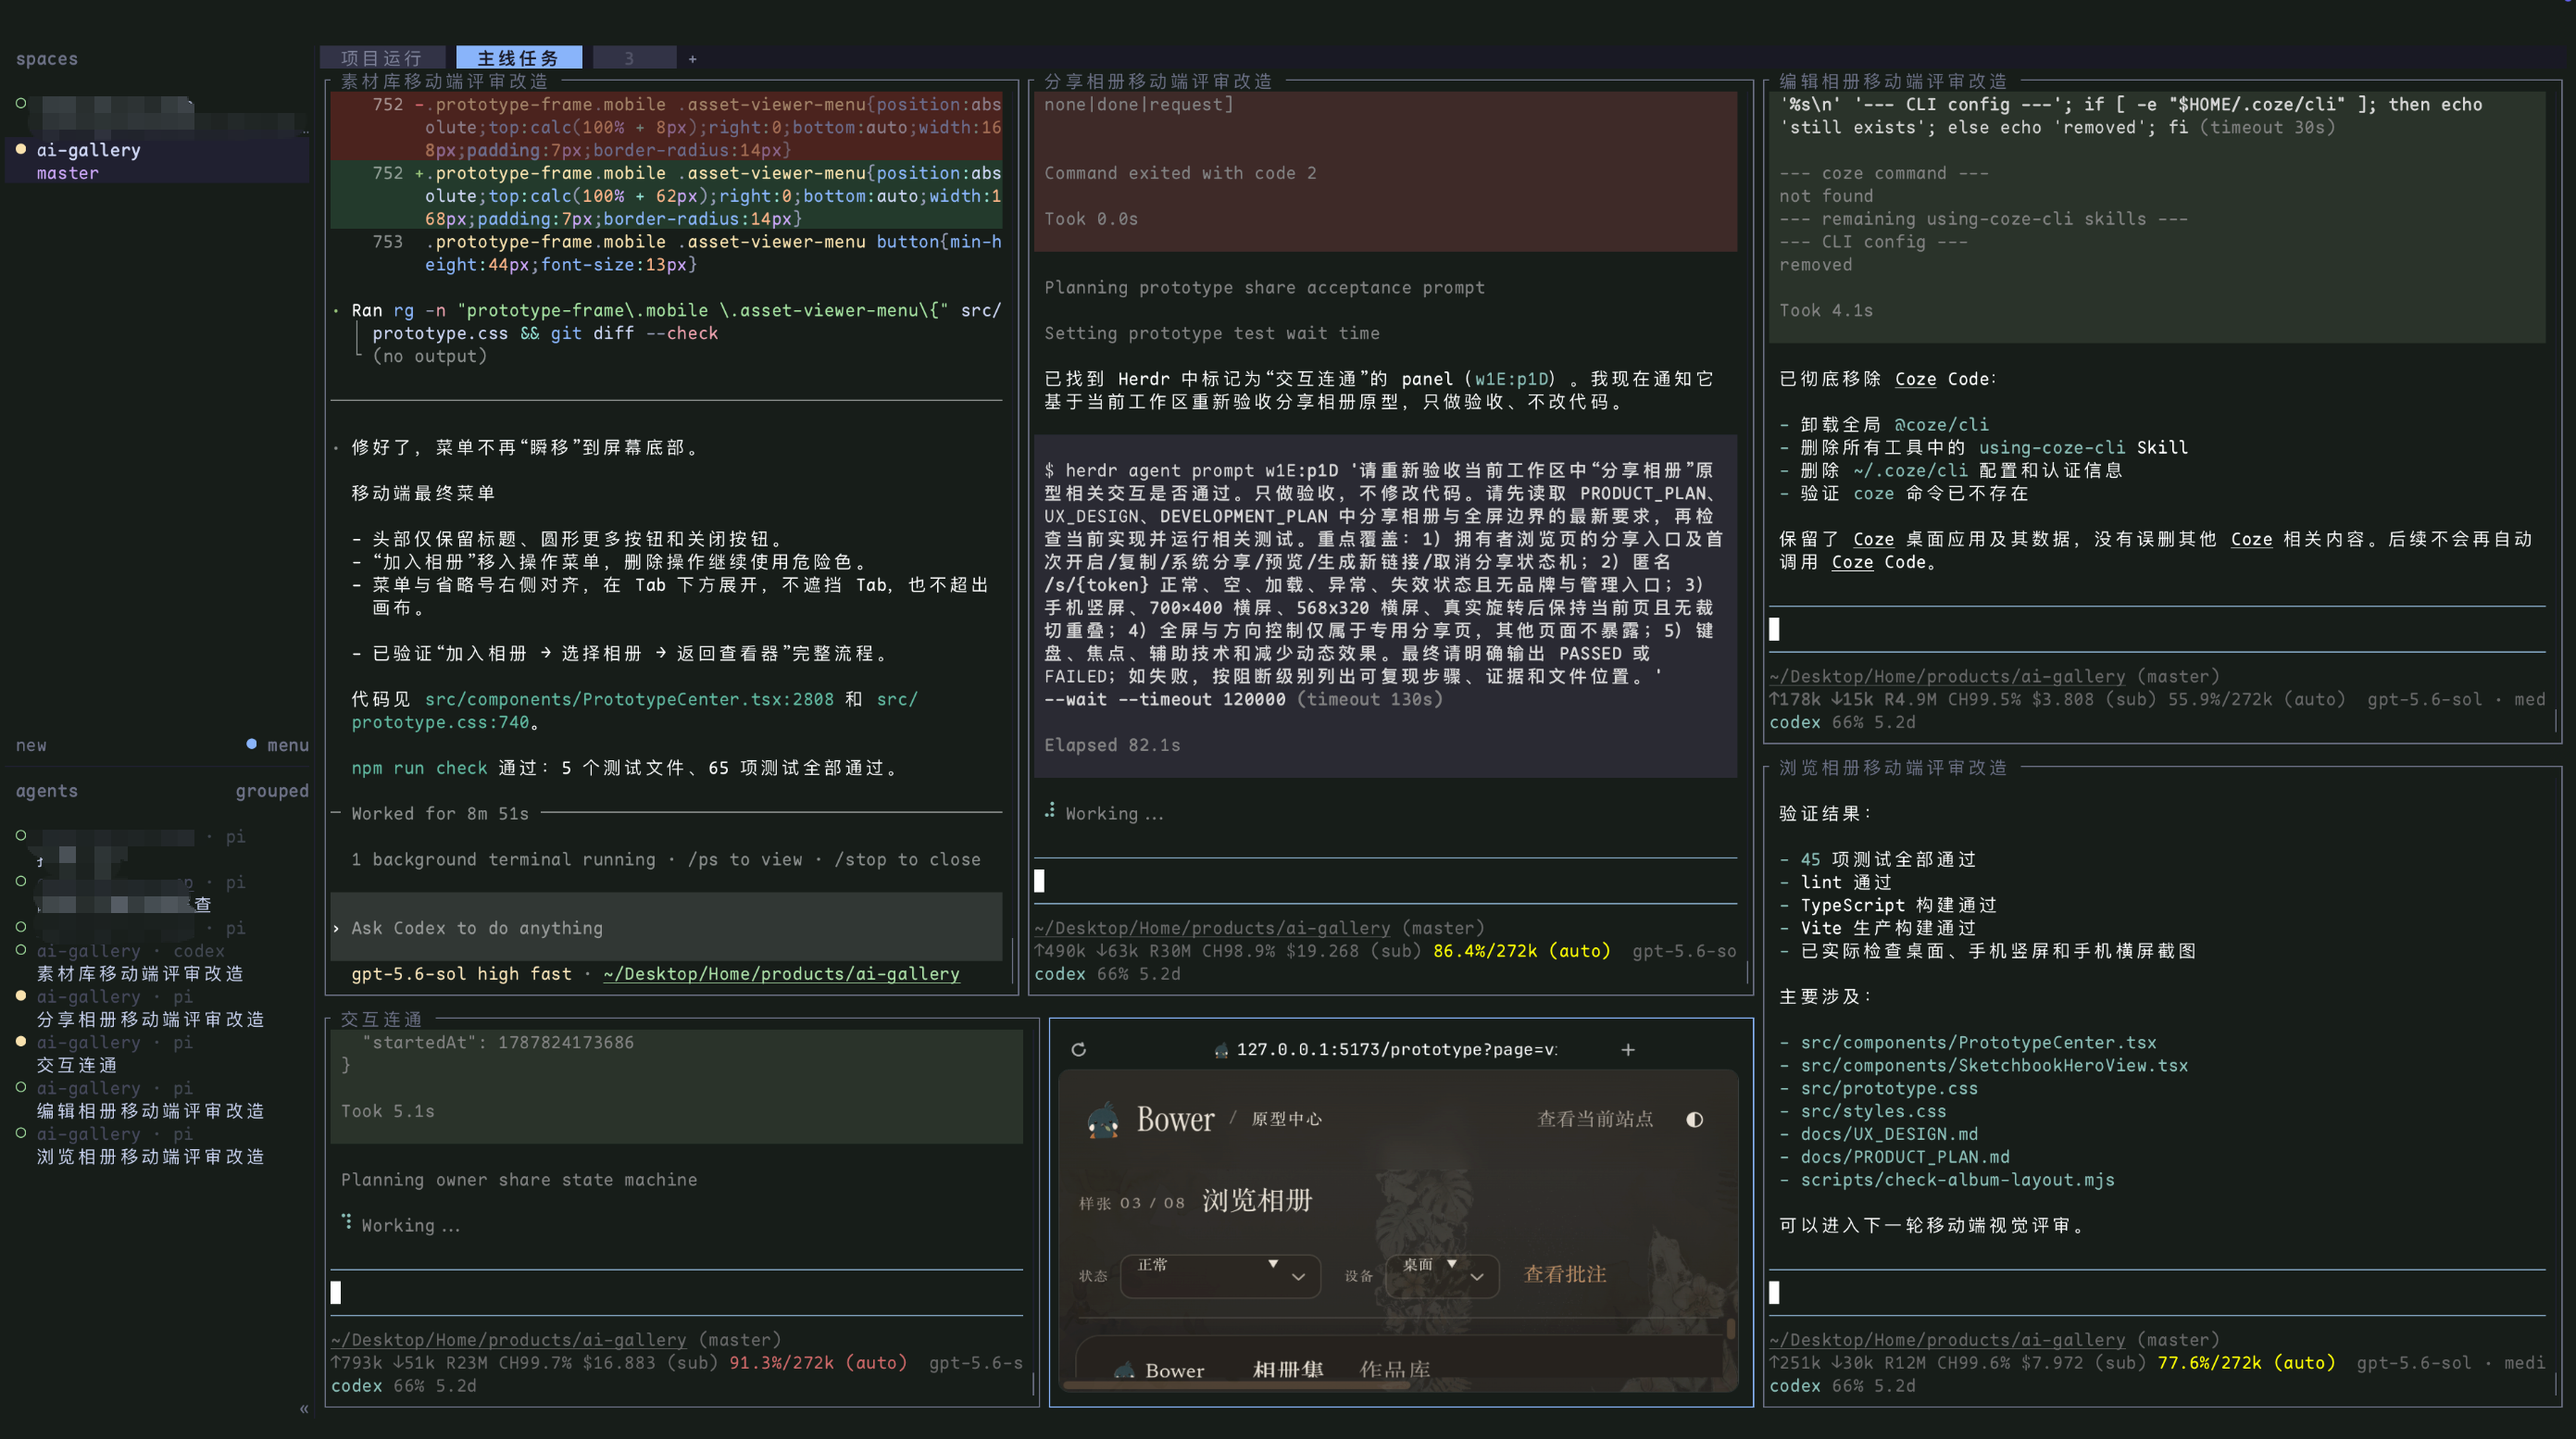The image size is (2576, 1439).
Task: Reload the embedded browser page
Action: (1078, 1049)
